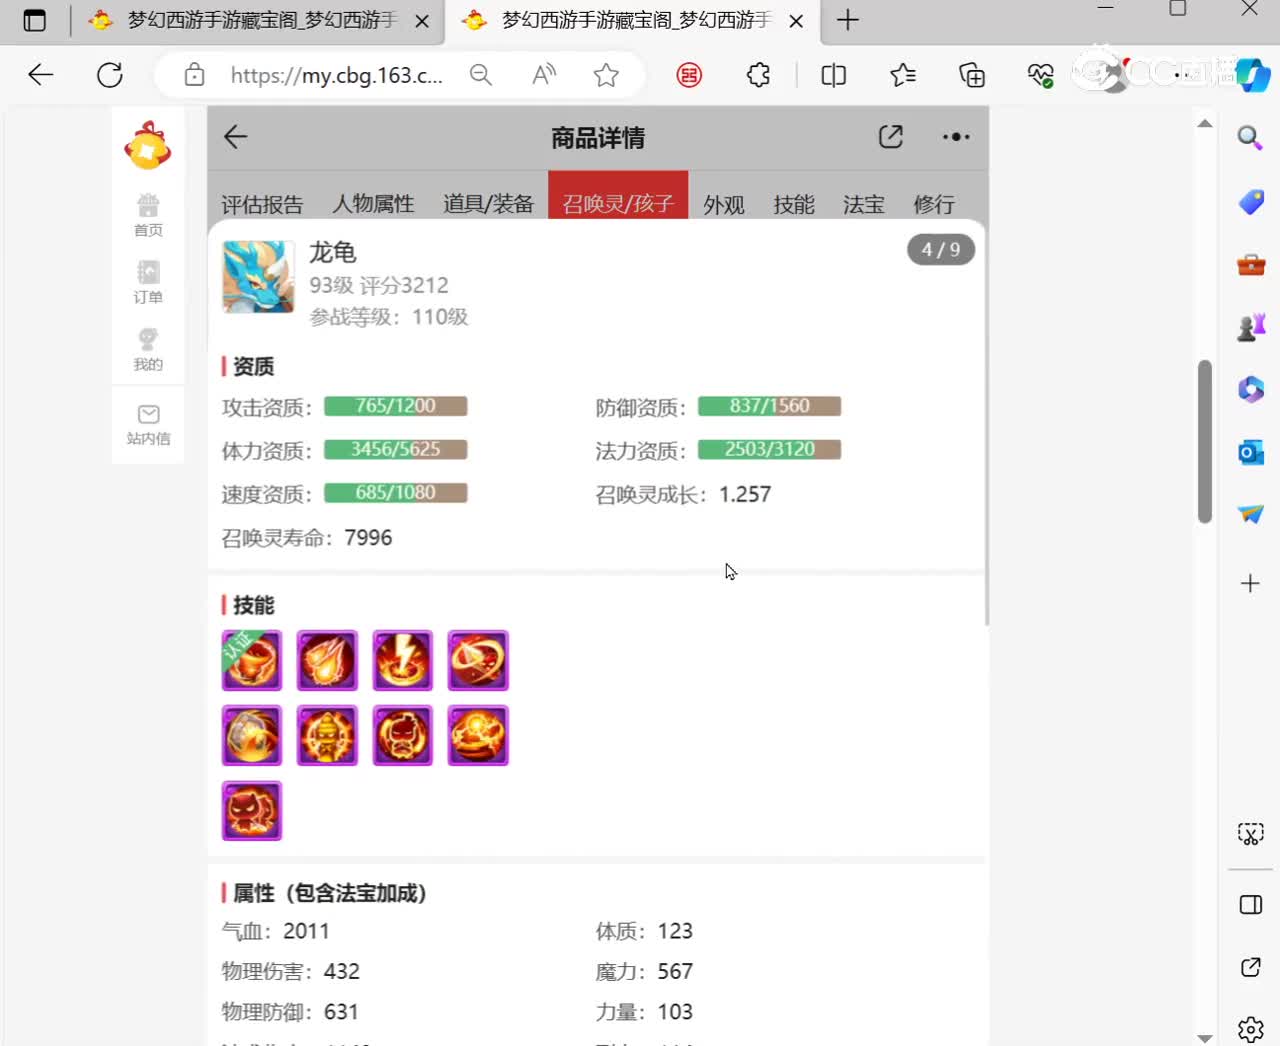
Task: Open the sidebar Drop paper-plane icon
Action: [1251, 514]
